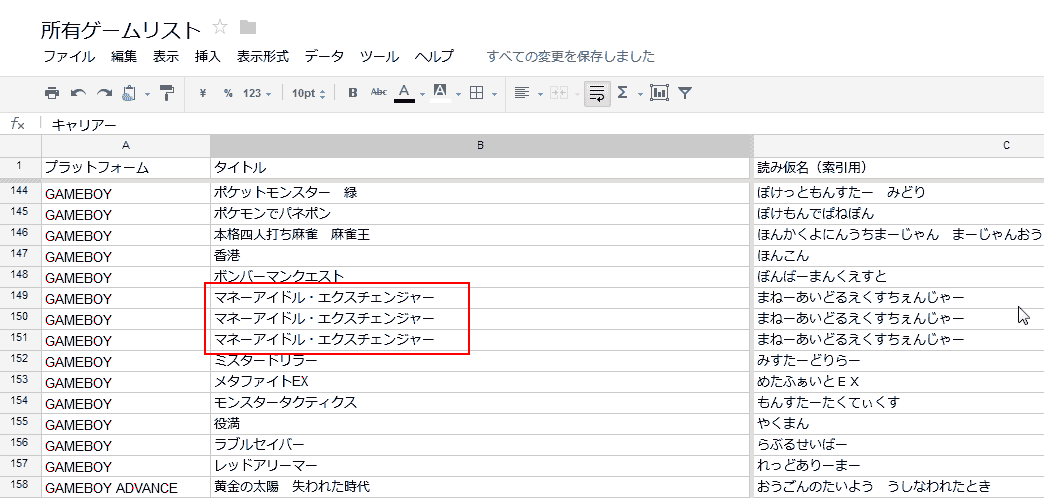The image size is (1044, 498).
Task: Click the 読み仮名（索引用） header cell
Action: point(898,167)
